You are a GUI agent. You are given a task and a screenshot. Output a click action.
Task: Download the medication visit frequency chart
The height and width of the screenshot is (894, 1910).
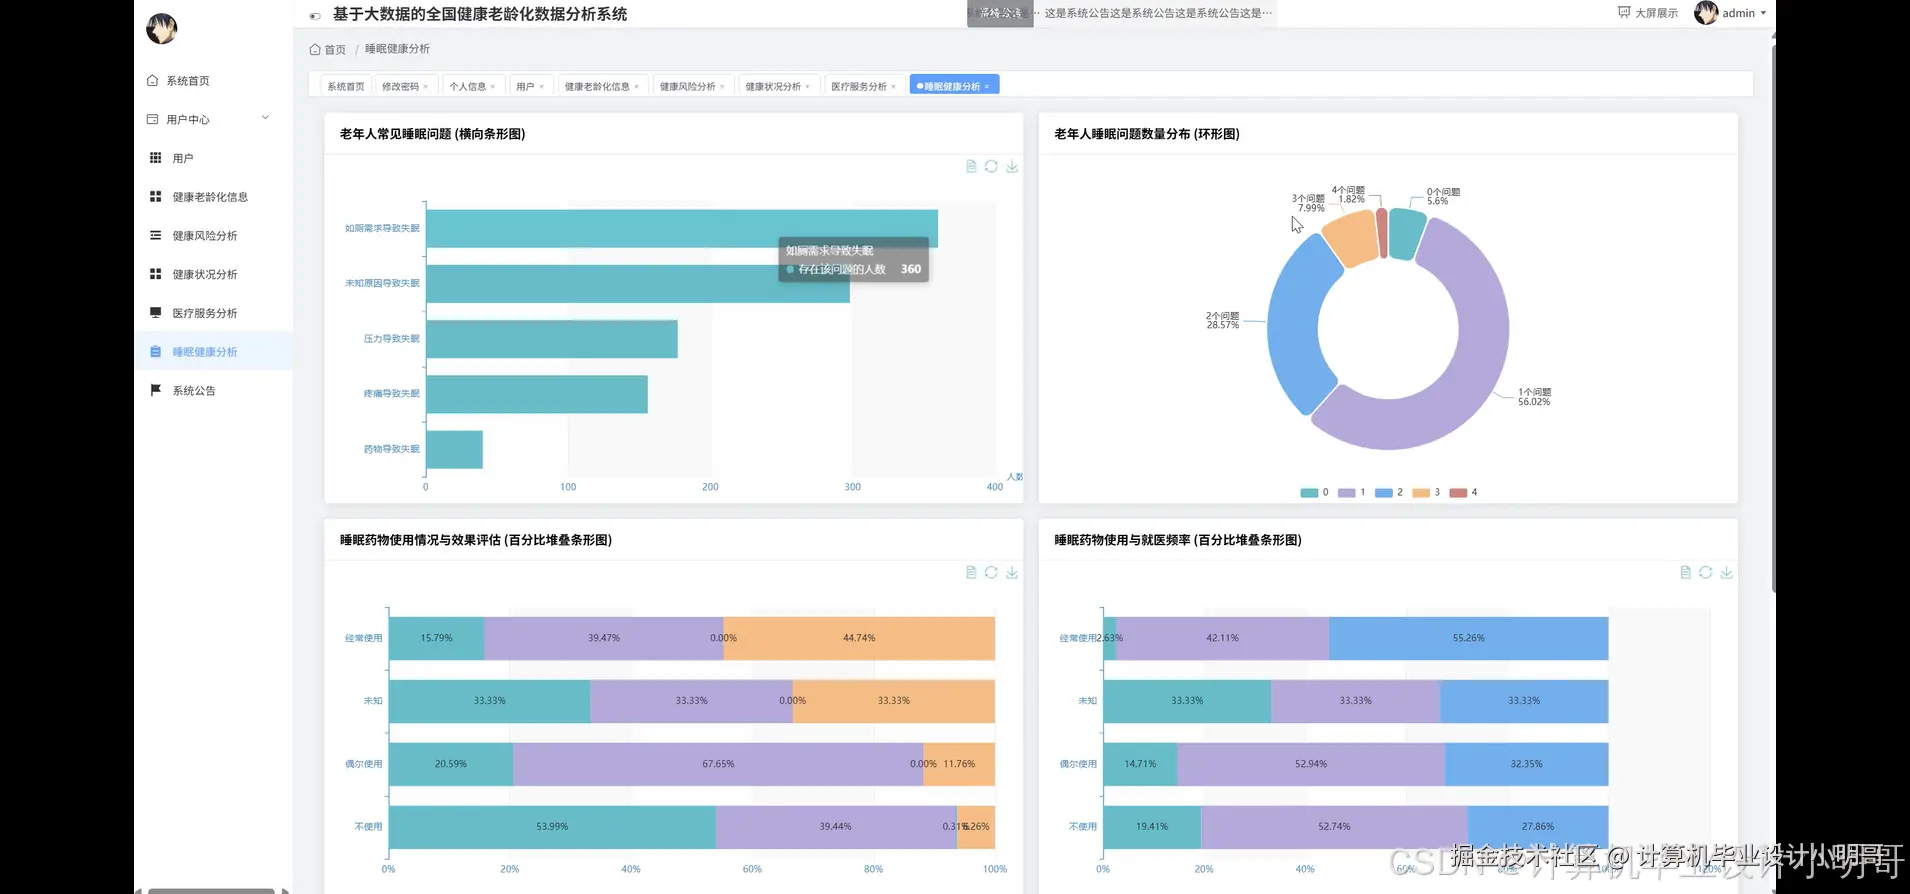(1726, 572)
